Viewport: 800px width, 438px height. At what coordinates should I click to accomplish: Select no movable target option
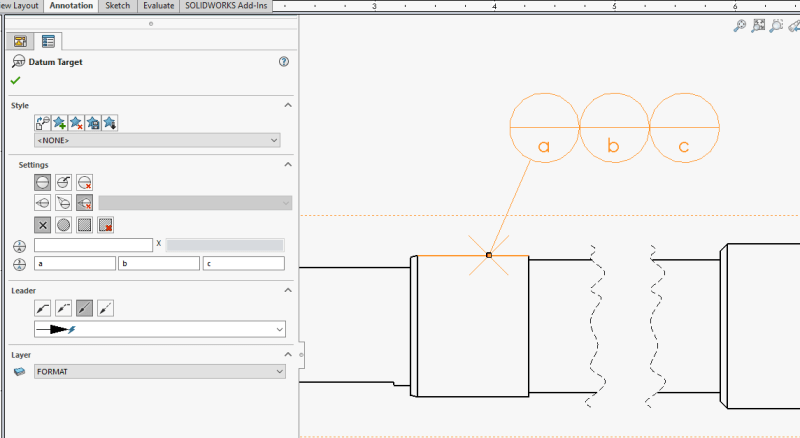pyautogui.click(x=84, y=203)
